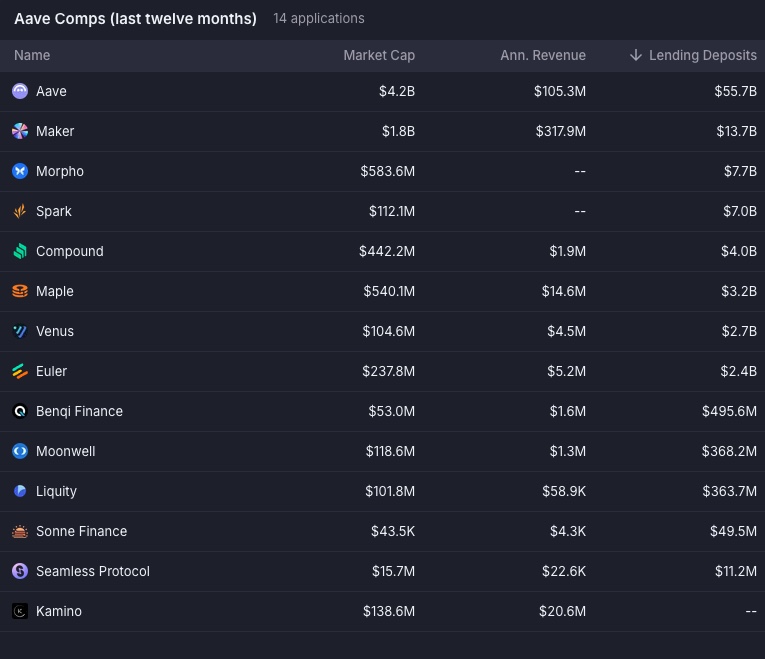
Task: Open the Morpho application name
Action: (x=60, y=171)
